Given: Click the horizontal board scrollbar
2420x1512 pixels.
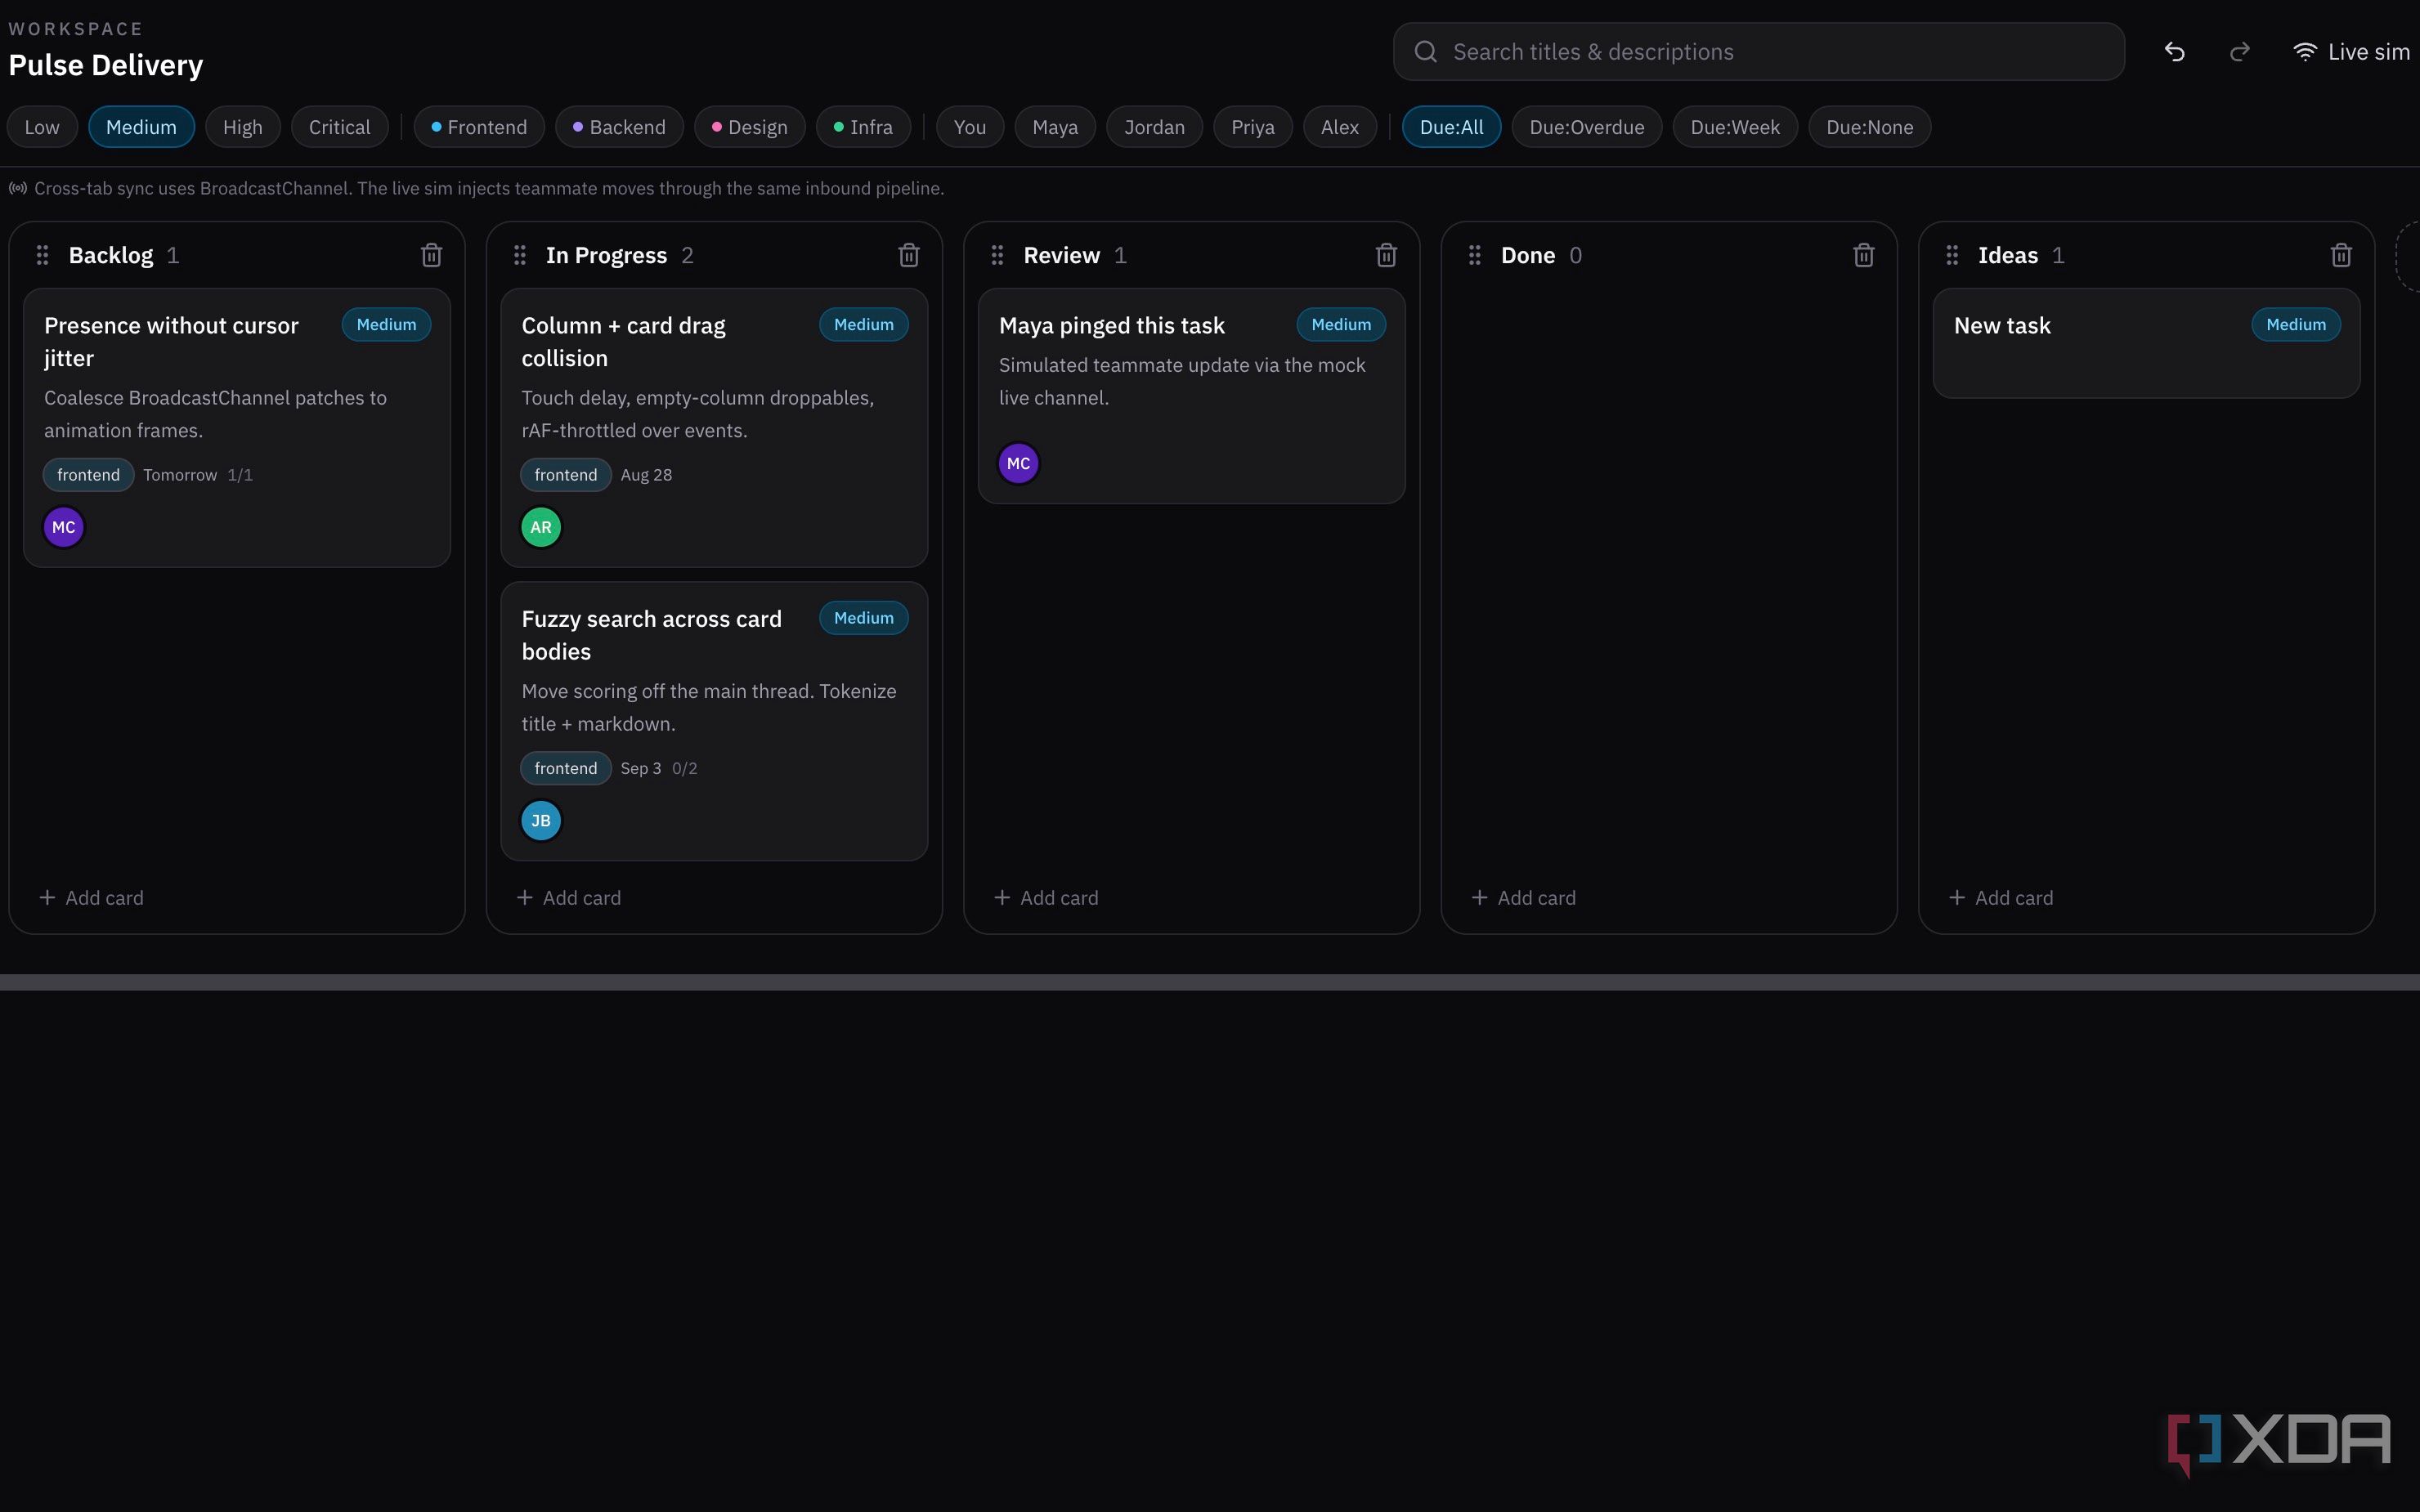Looking at the screenshot, I should tap(1210, 982).
